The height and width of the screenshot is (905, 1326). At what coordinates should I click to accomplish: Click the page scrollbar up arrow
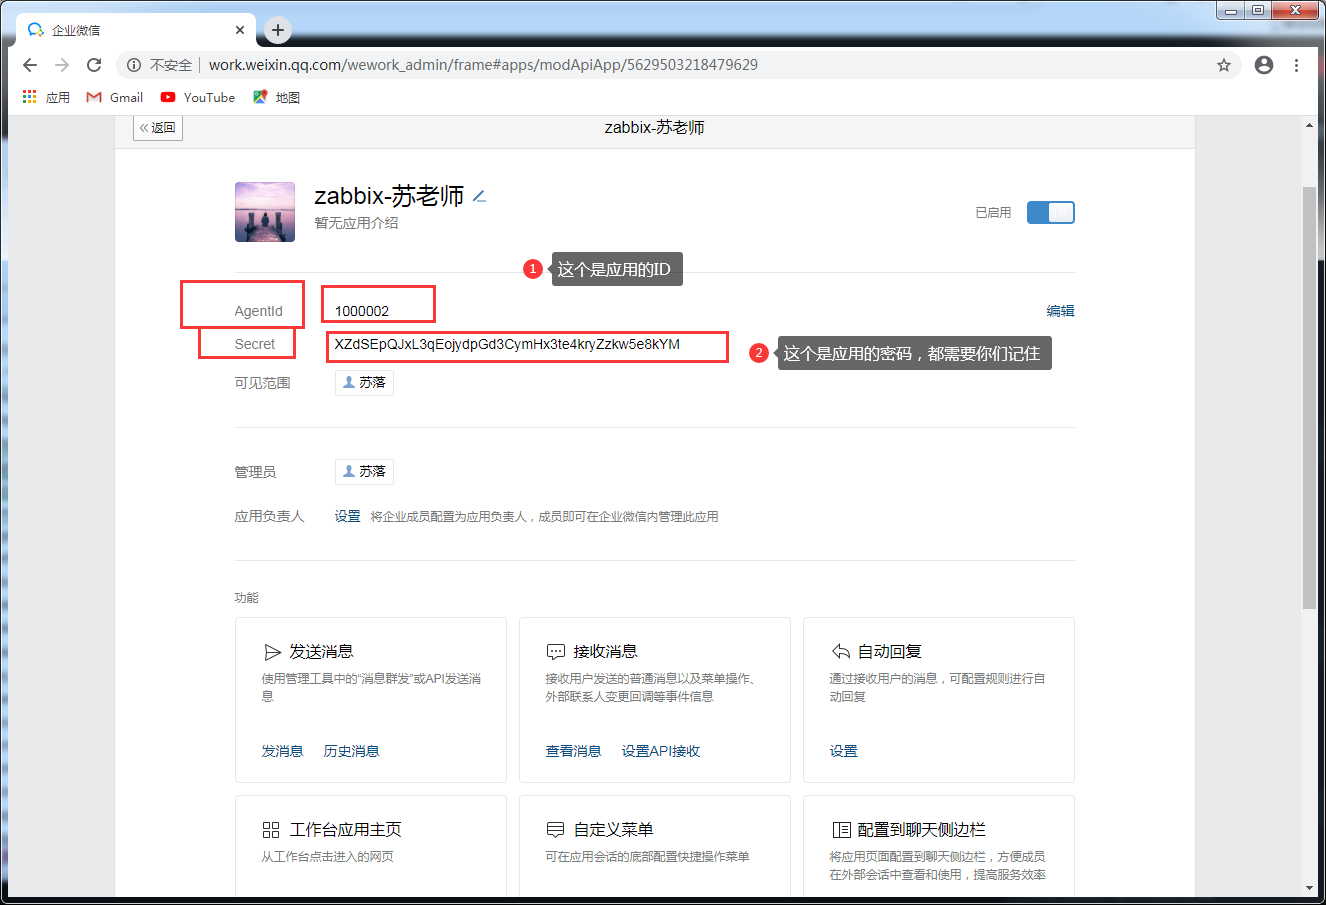tap(1310, 126)
